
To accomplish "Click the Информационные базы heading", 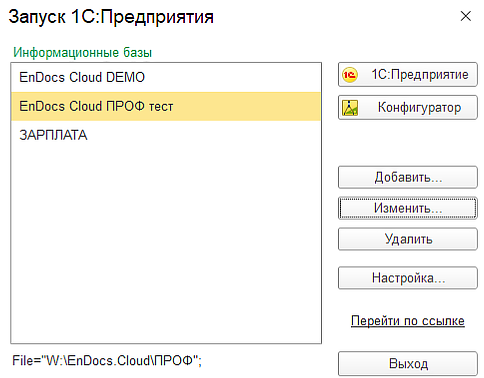I will 83,53.
